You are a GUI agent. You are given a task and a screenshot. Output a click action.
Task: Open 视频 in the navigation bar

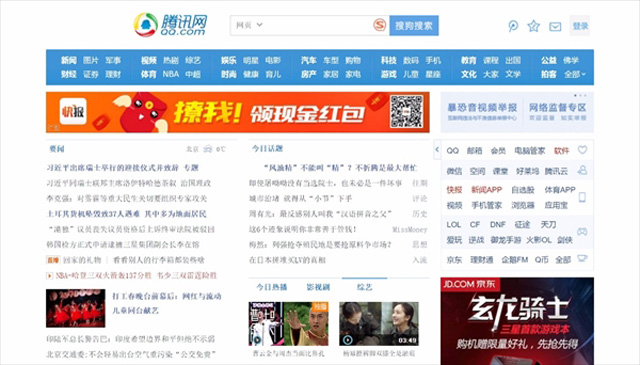pos(149,60)
